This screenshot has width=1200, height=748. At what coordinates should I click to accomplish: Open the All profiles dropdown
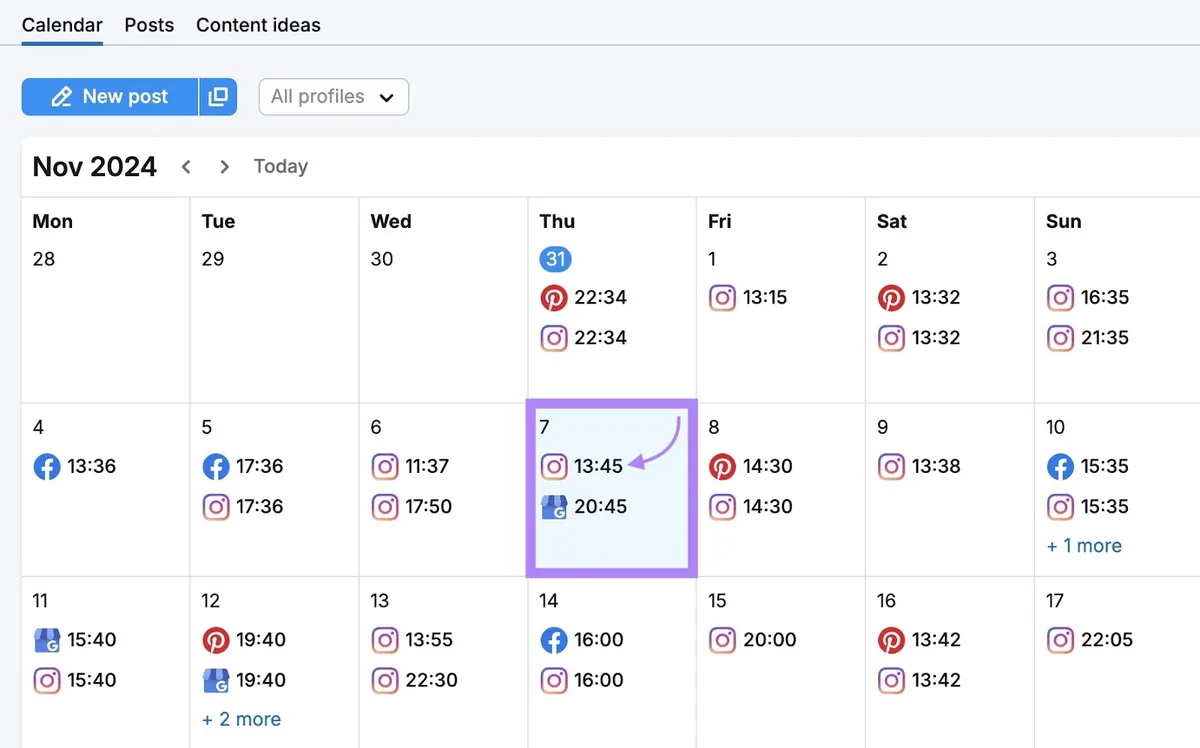pyautogui.click(x=333, y=97)
